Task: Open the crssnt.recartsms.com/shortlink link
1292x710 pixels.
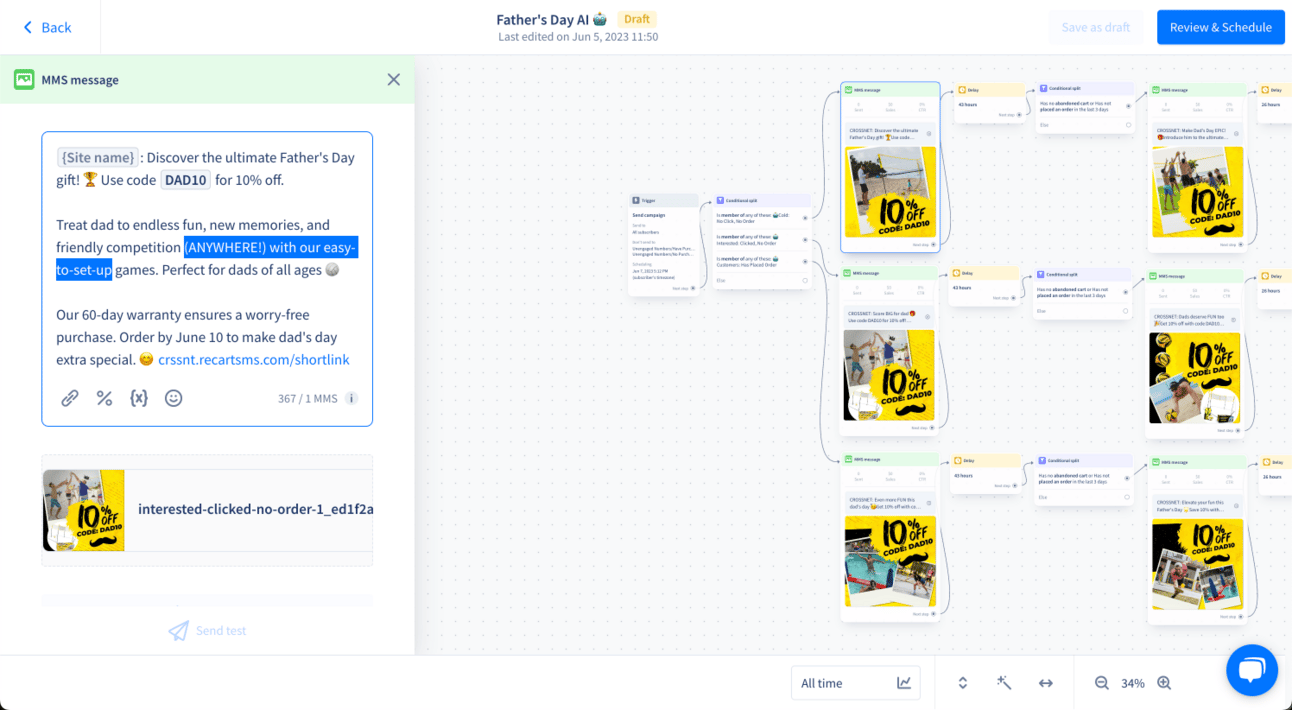Action: [254, 360]
